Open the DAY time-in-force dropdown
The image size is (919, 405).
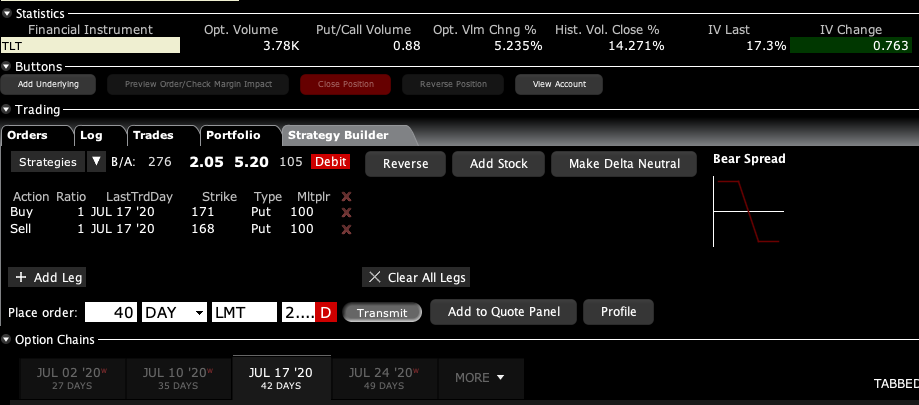[199, 313]
